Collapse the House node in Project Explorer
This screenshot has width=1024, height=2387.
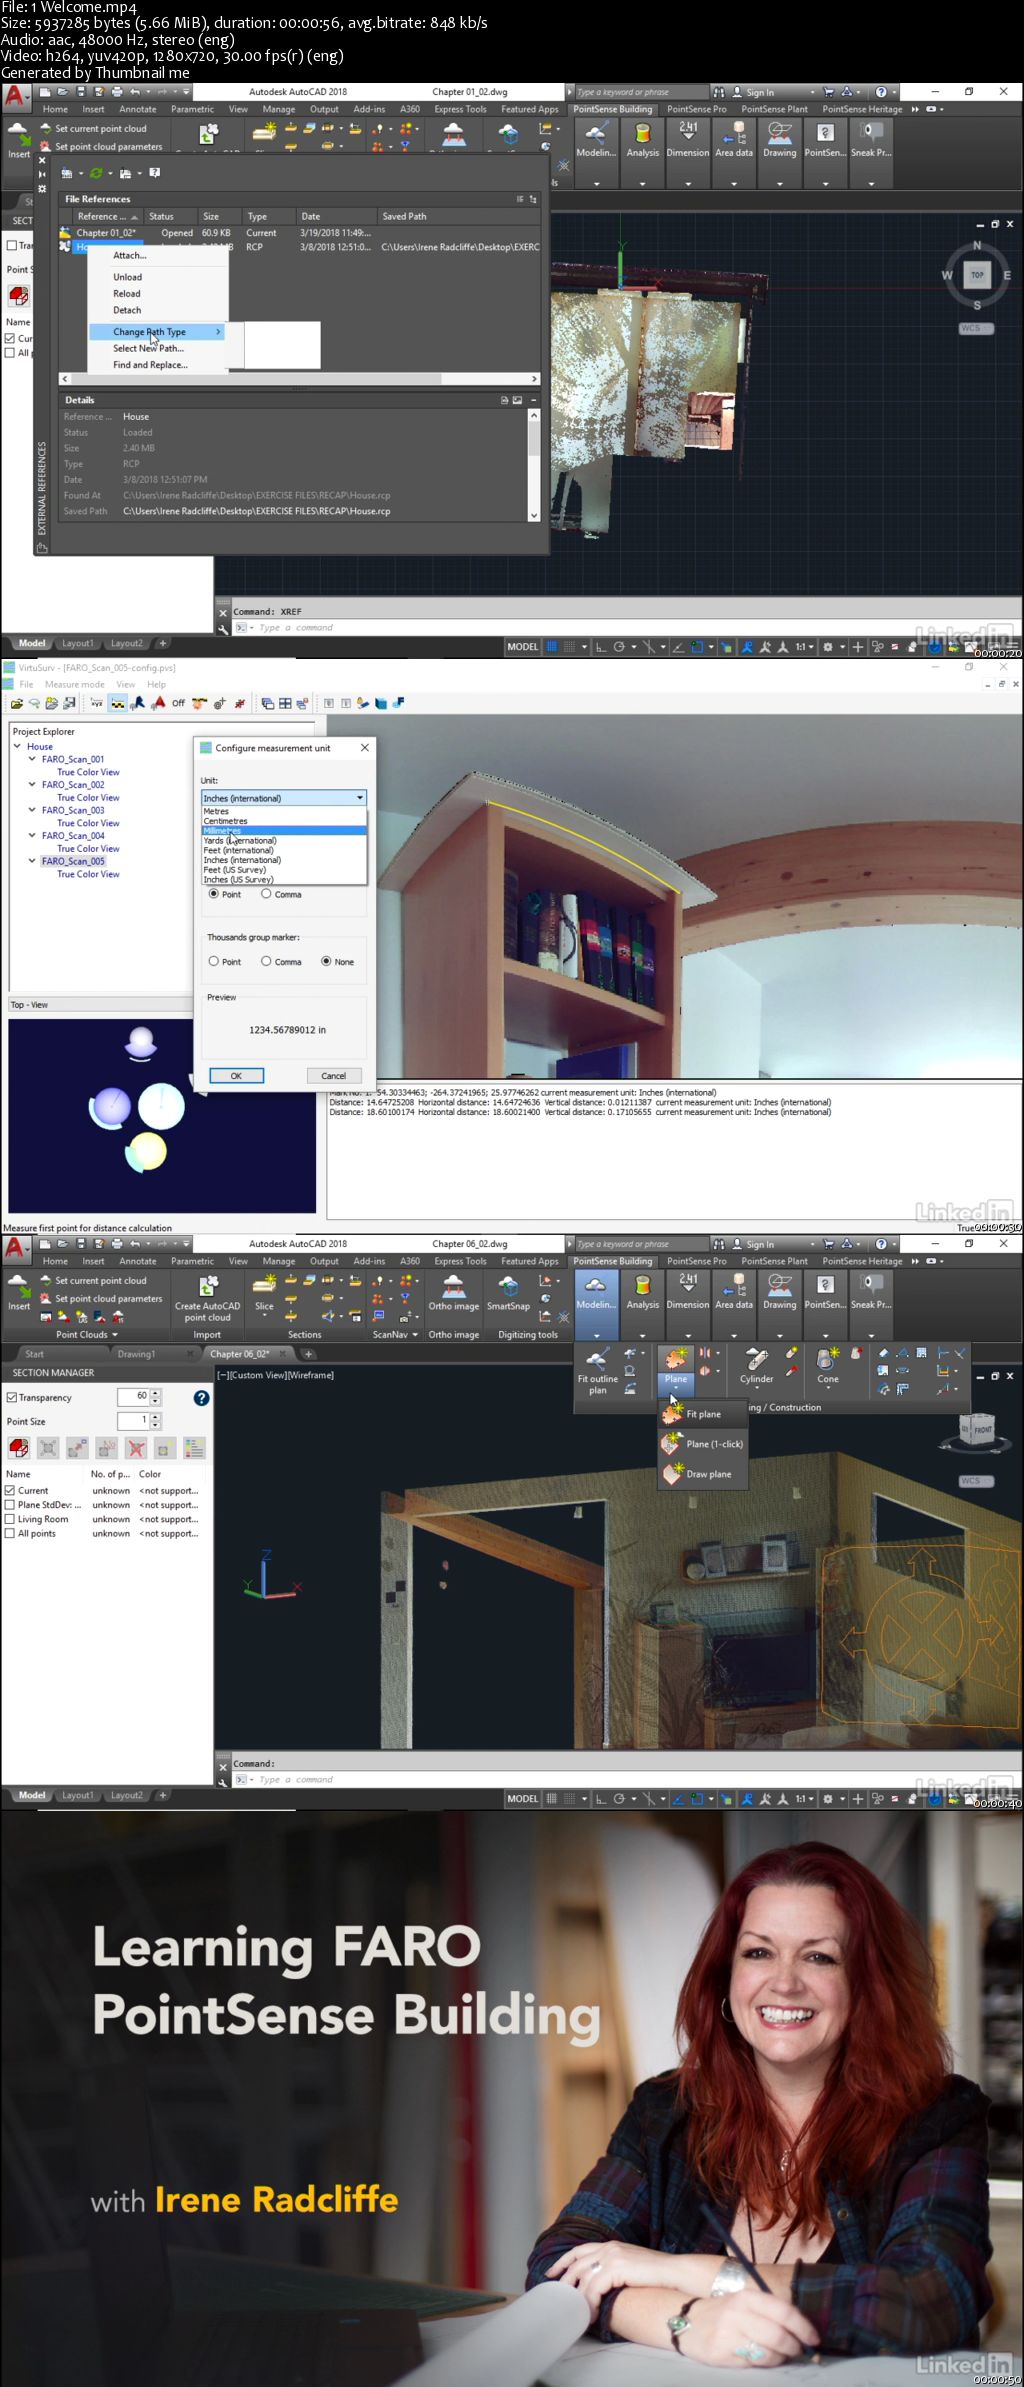[x=17, y=746]
